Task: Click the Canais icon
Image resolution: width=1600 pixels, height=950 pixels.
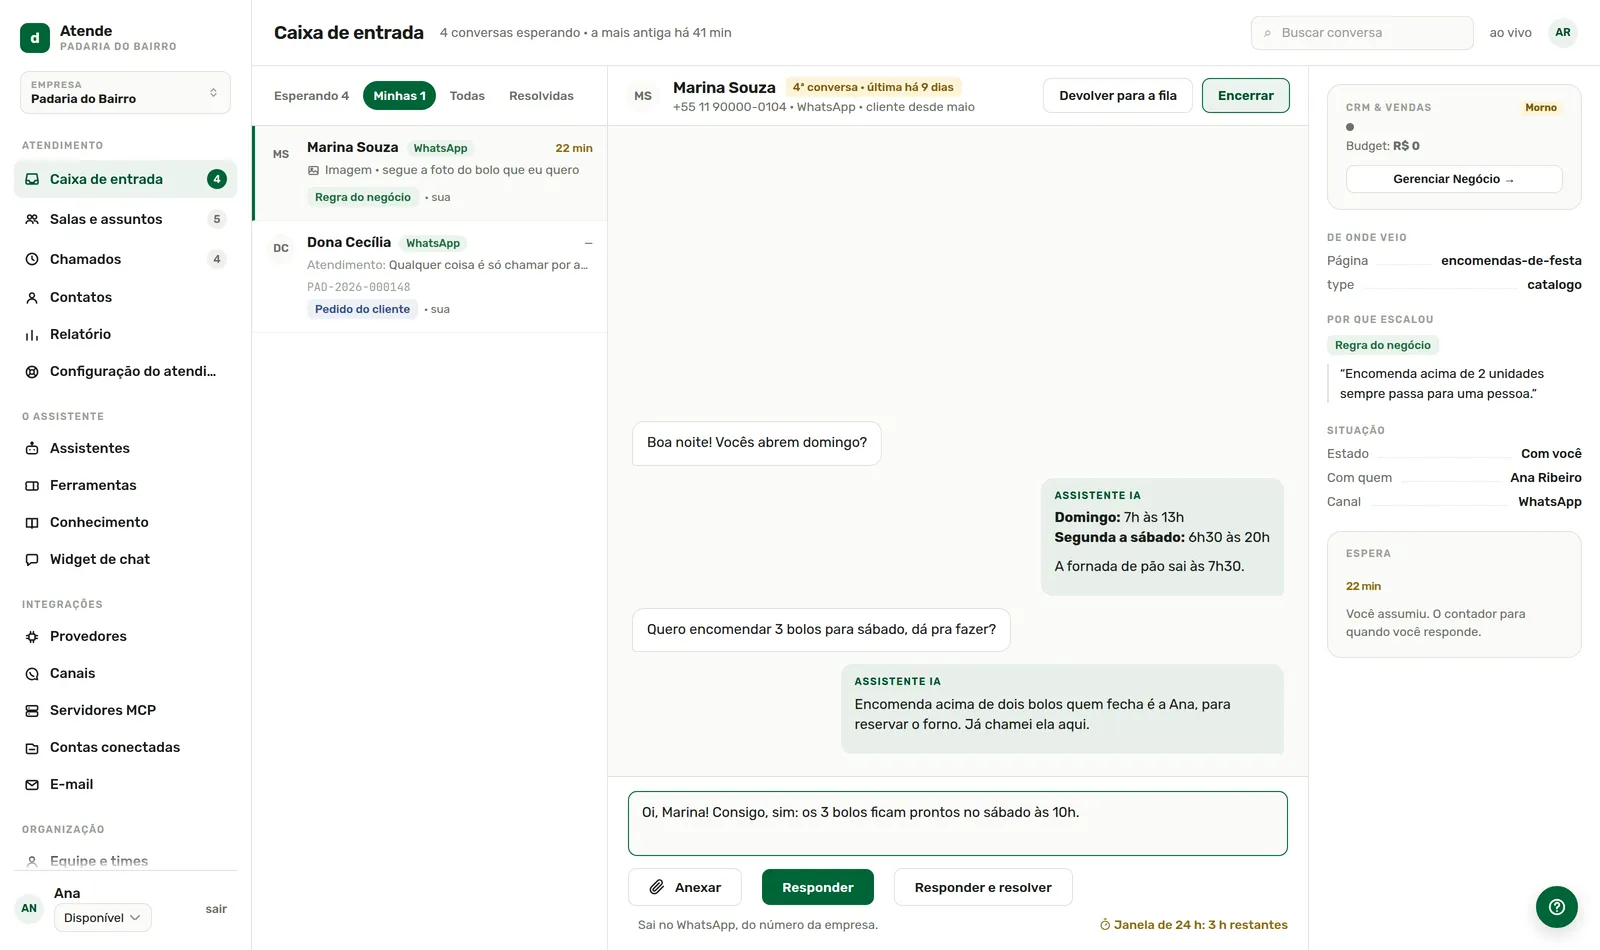Action: point(32,673)
